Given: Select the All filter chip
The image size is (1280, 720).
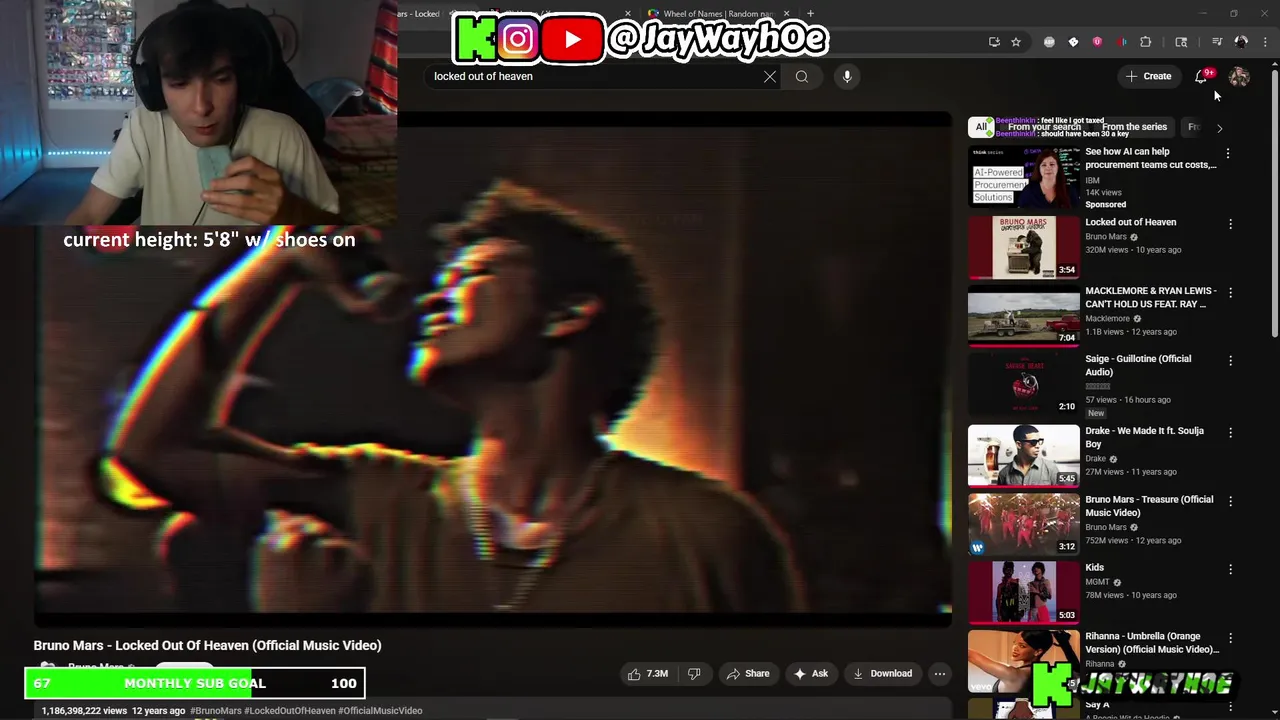Looking at the screenshot, I should tap(981, 127).
